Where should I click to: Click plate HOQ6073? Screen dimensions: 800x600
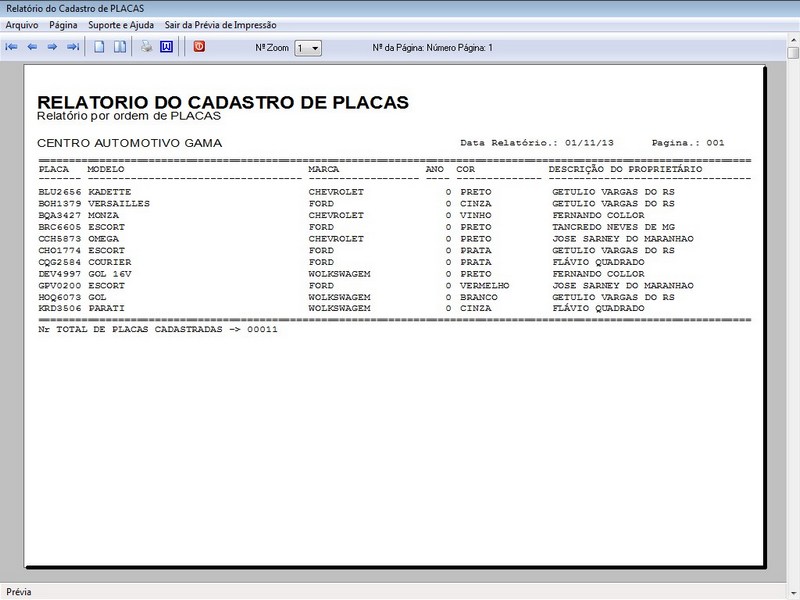[60, 297]
